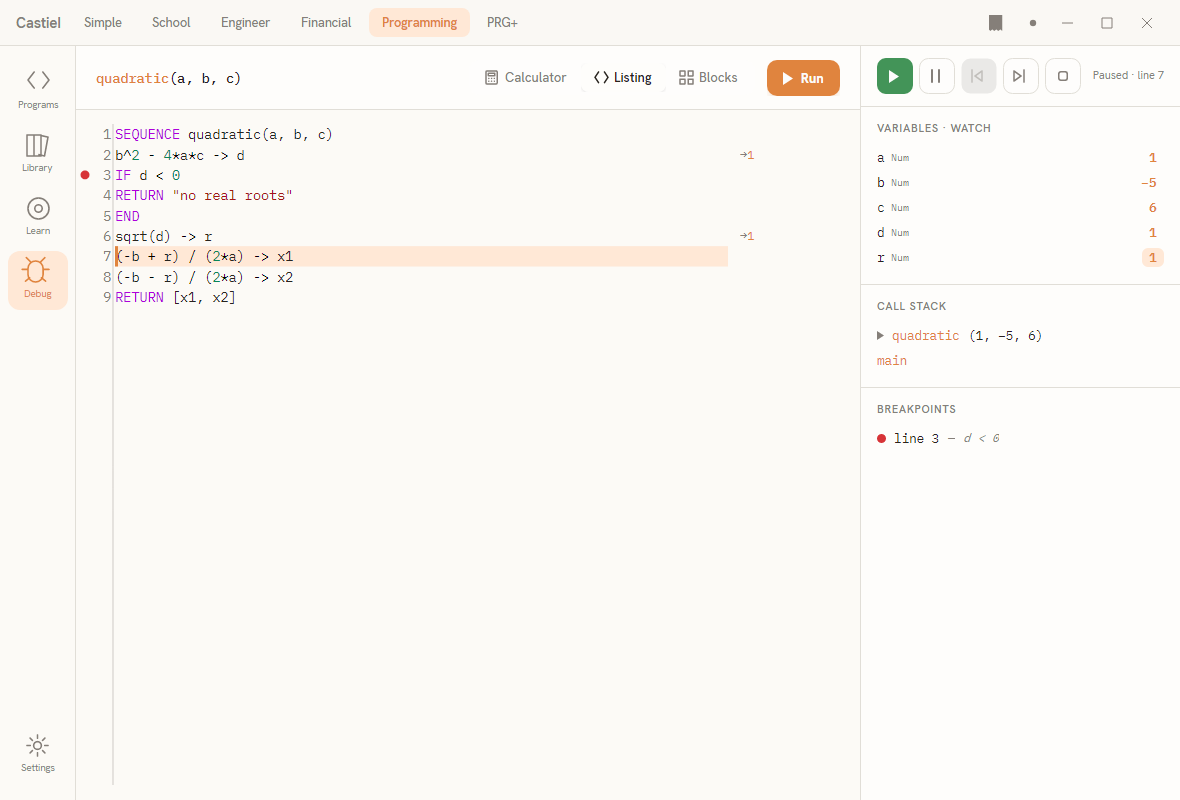1180x800 pixels.
Task: Toggle the breakpoint dot on line 3
Action: (85, 175)
